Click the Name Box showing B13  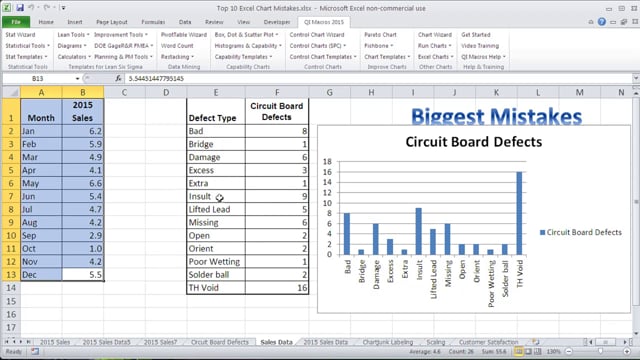[x=38, y=78]
